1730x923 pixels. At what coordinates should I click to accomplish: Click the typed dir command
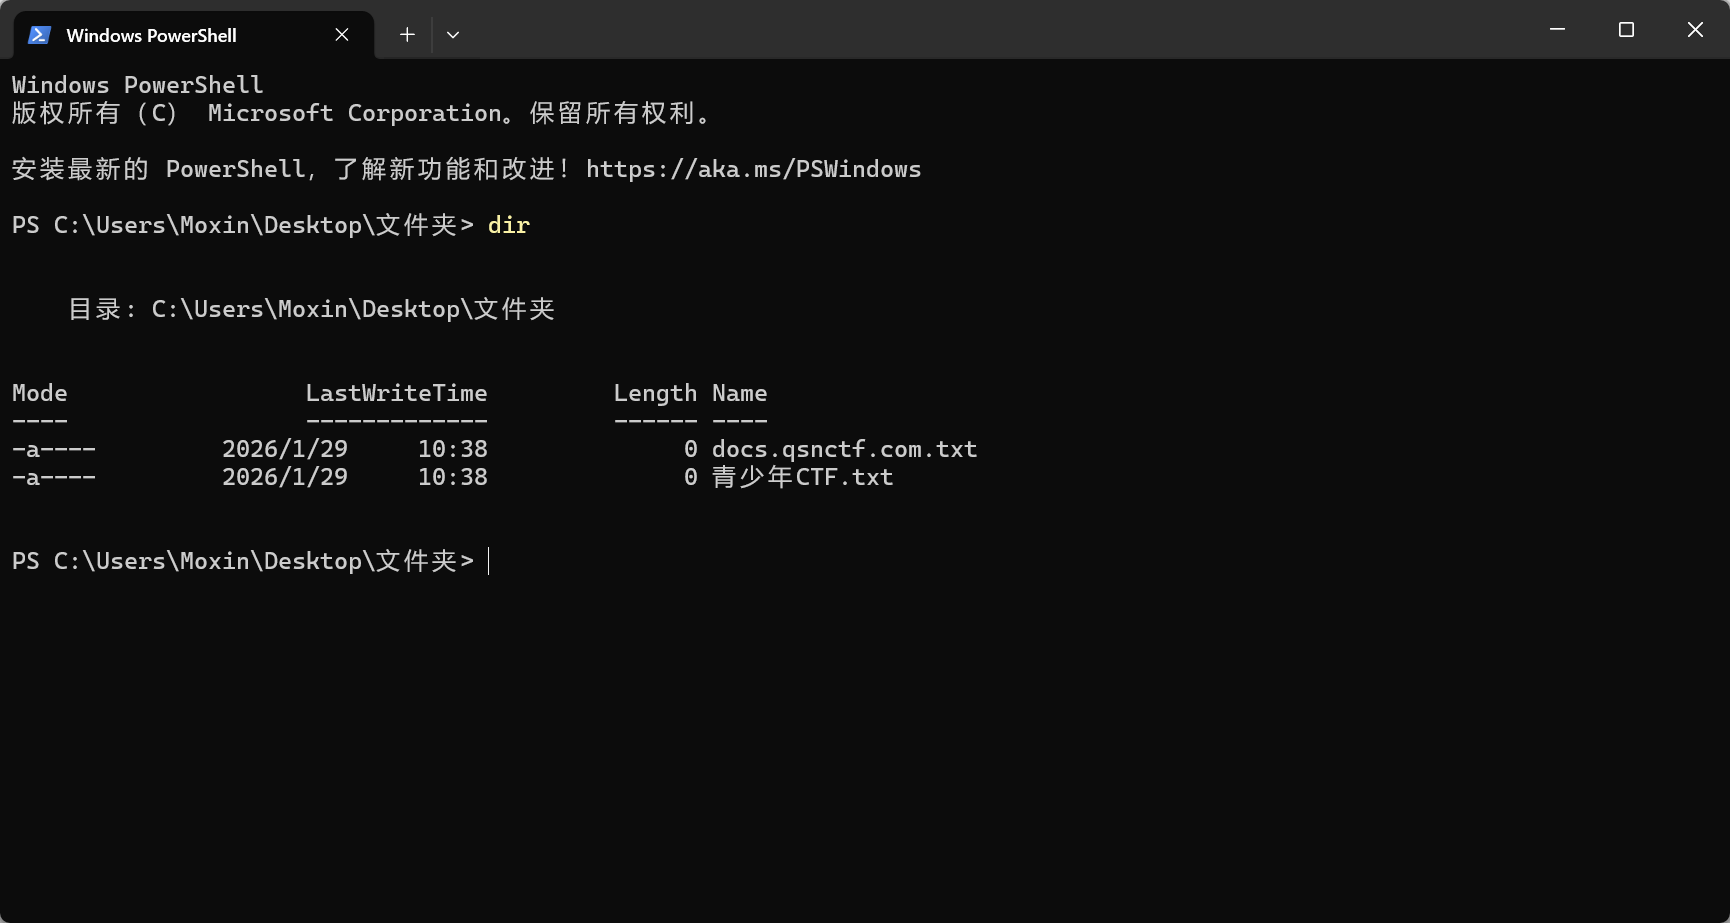[x=508, y=225]
